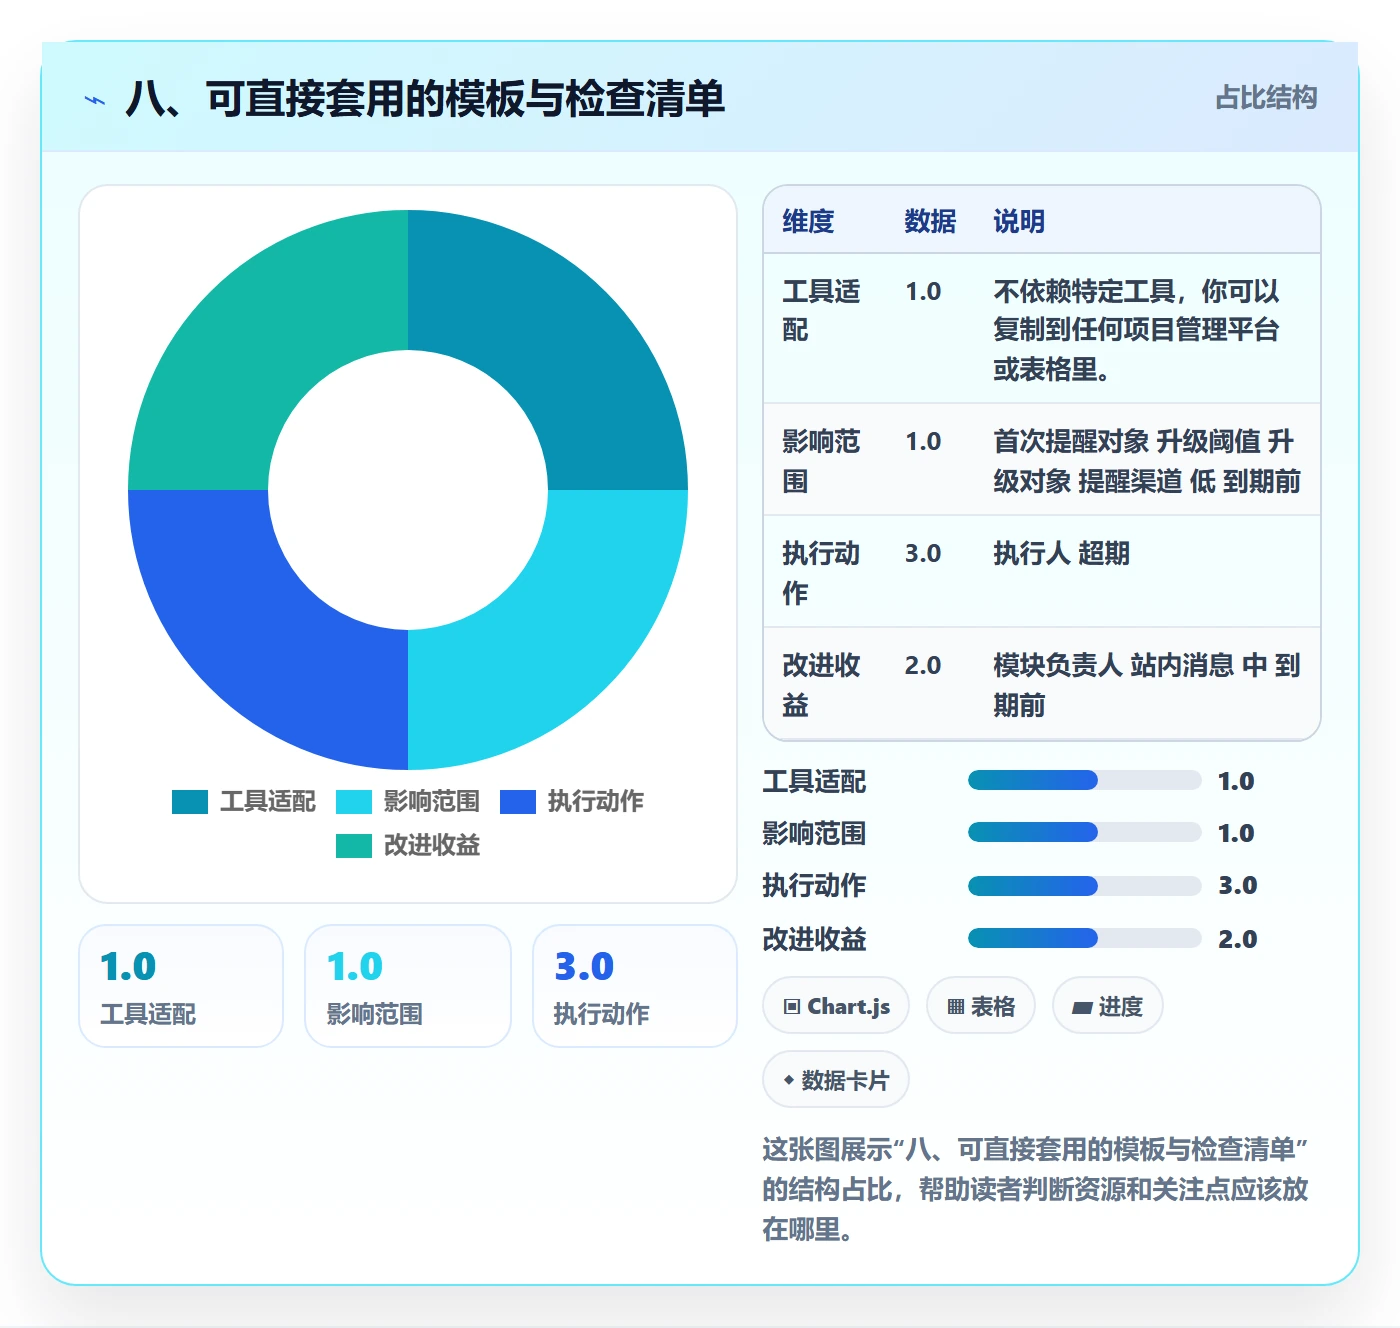Toggle 影响范围 legend swatch in chart
The image size is (1400, 1328).
click(x=354, y=802)
